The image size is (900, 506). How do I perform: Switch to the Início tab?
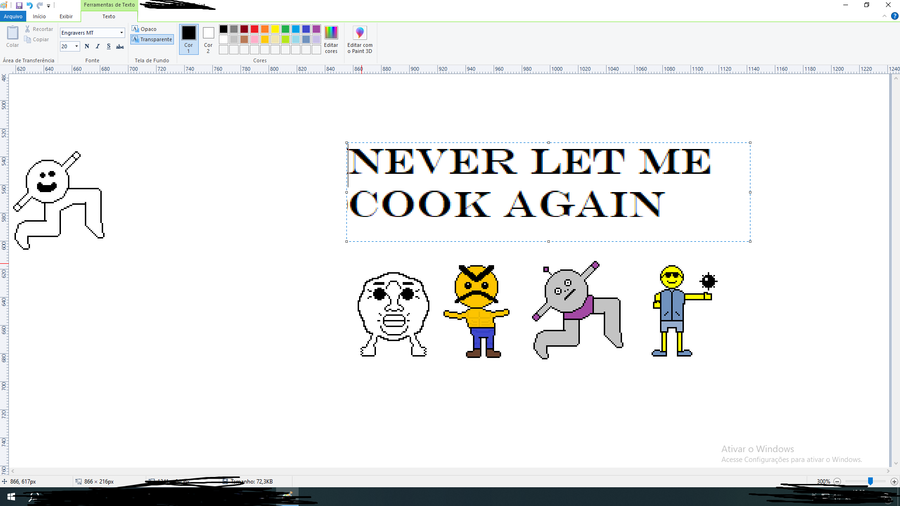point(39,16)
